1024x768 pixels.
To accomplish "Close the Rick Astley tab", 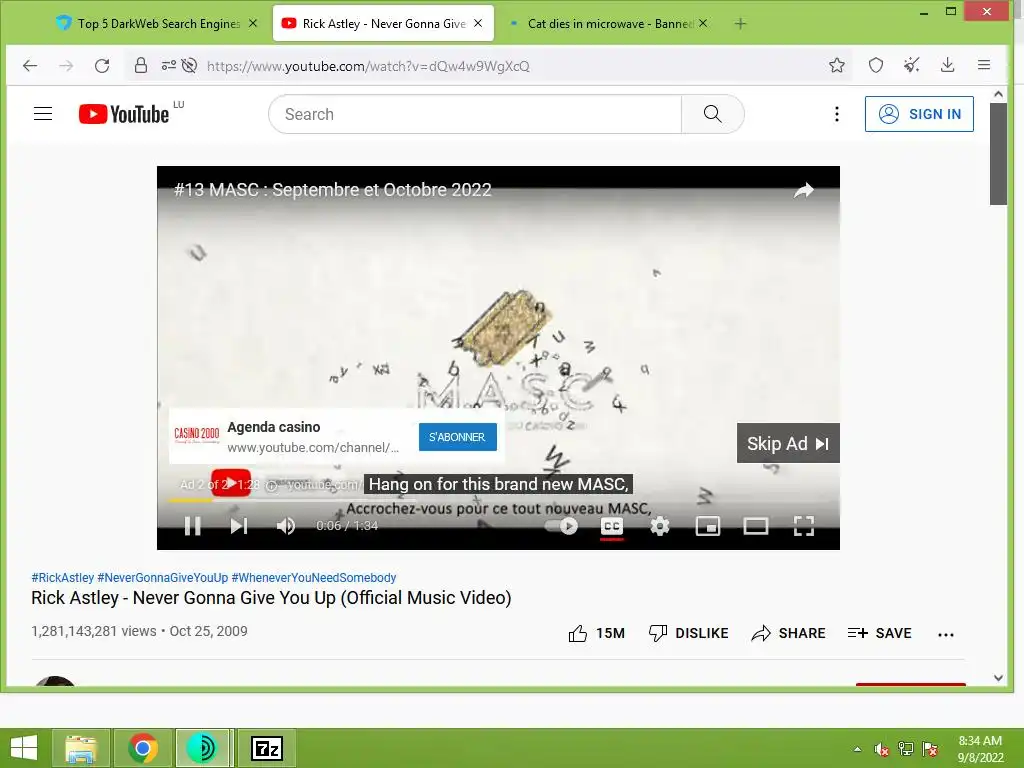I will click(x=478, y=24).
